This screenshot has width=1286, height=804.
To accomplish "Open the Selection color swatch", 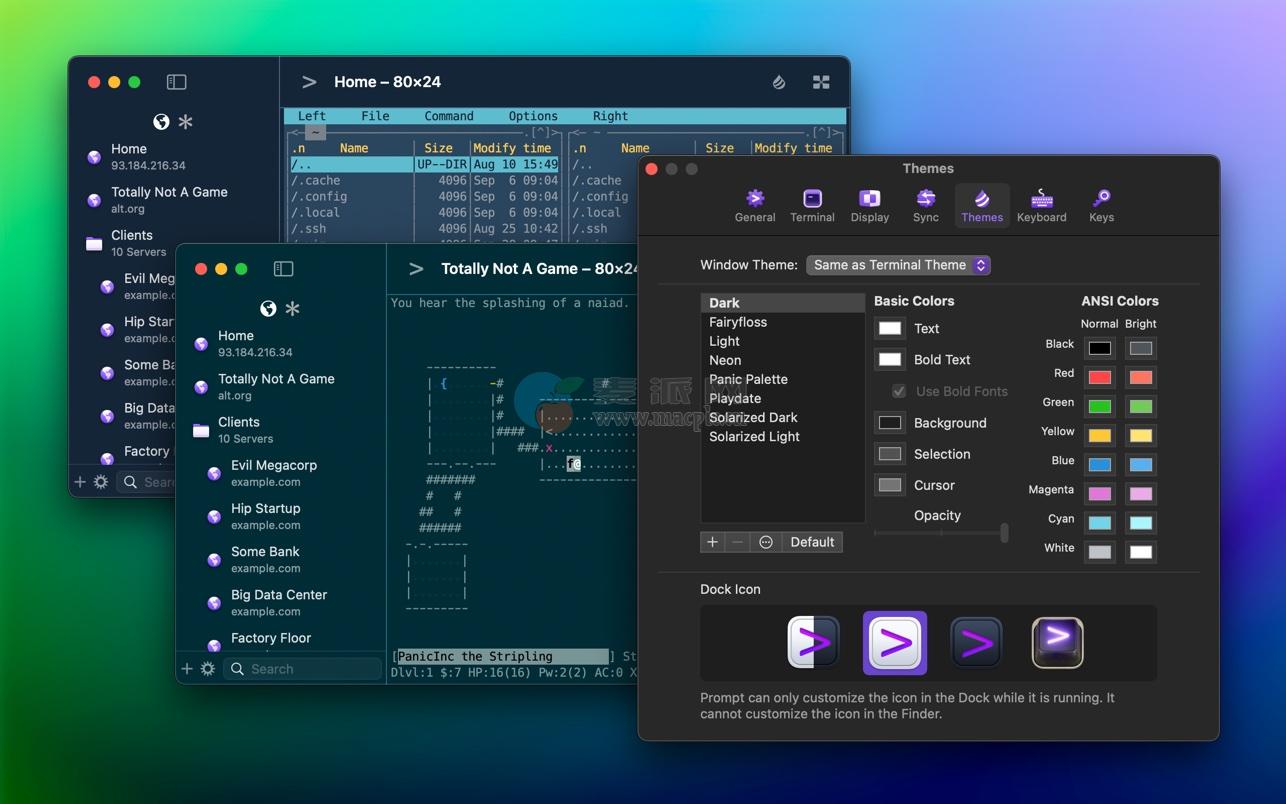I will tap(890, 454).
